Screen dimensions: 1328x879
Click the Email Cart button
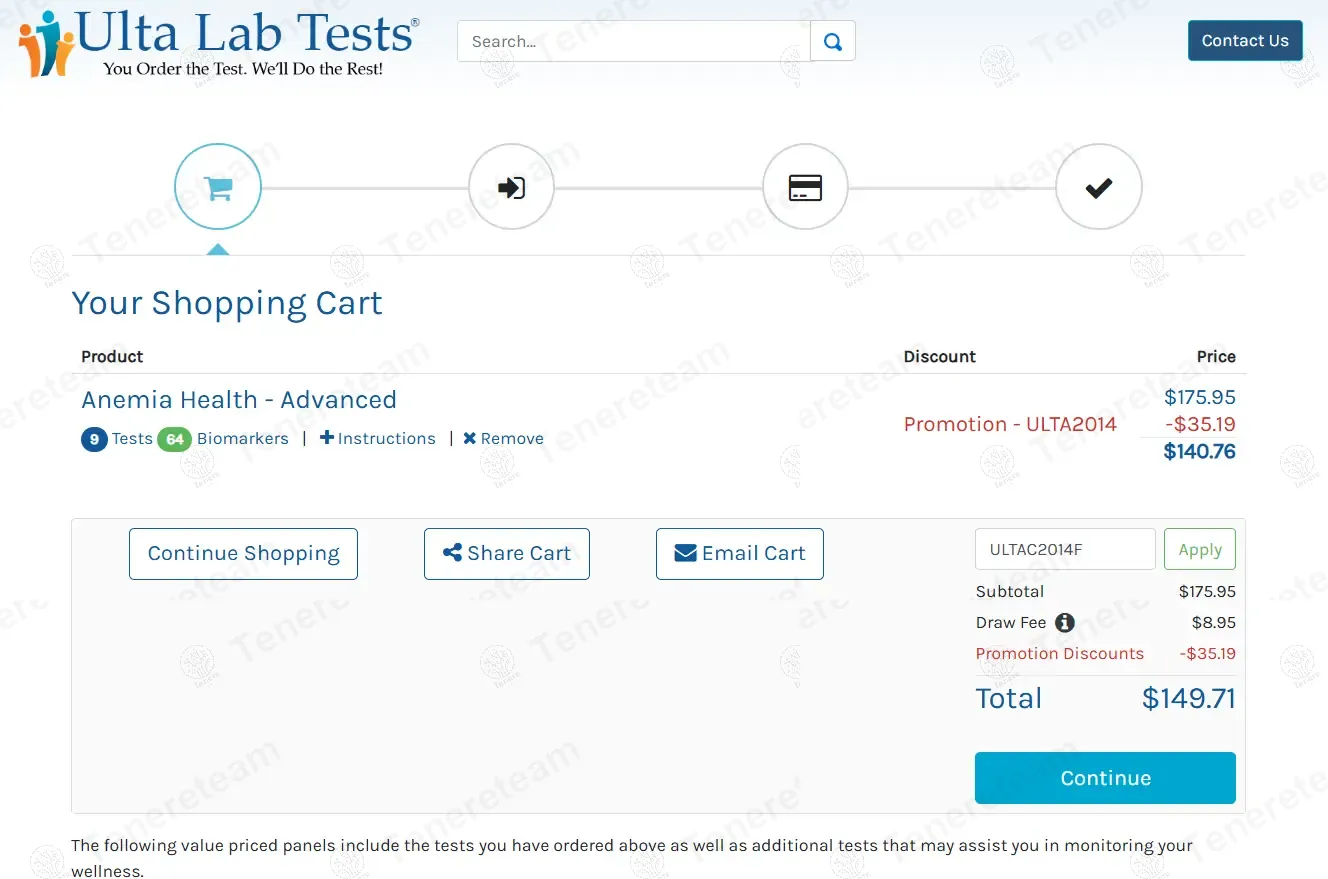739,554
